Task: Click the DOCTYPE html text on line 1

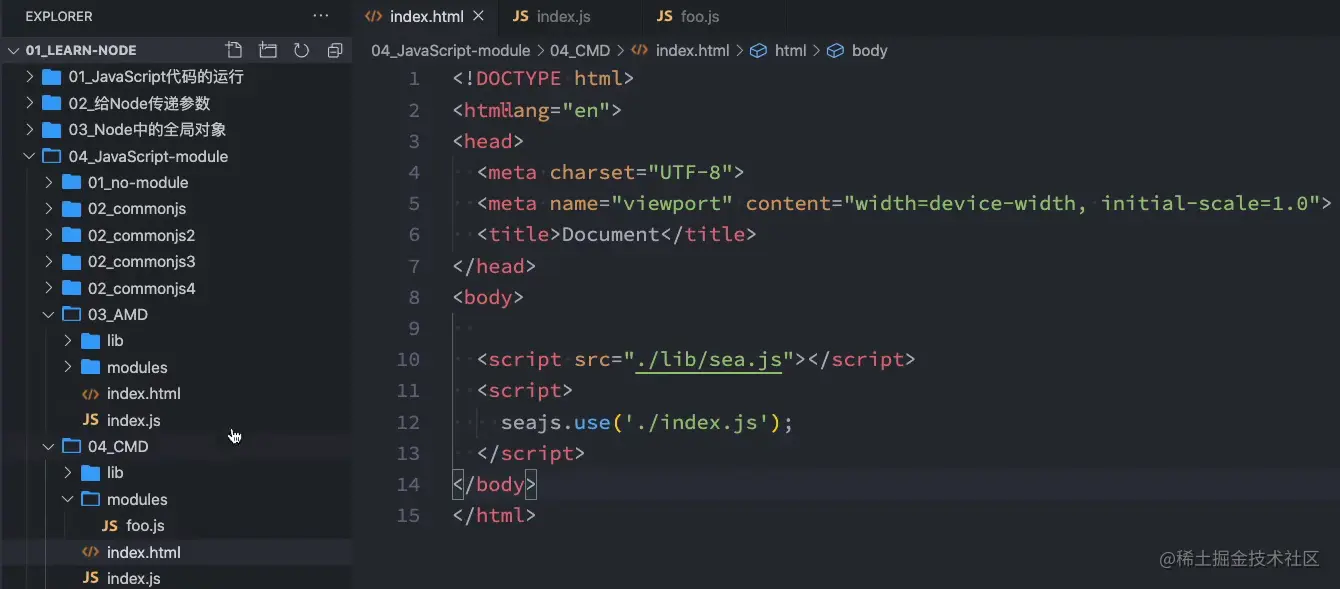Action: pyautogui.click(x=549, y=78)
